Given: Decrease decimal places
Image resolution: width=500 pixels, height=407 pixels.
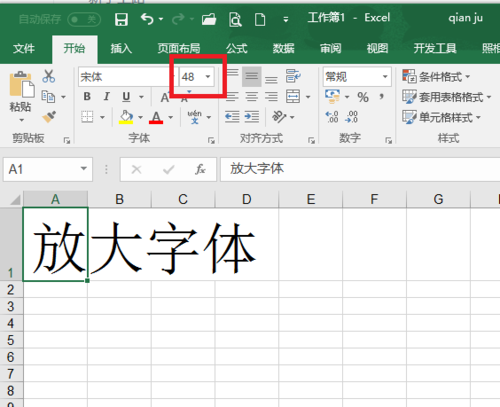Looking at the screenshot, I should [352, 117].
